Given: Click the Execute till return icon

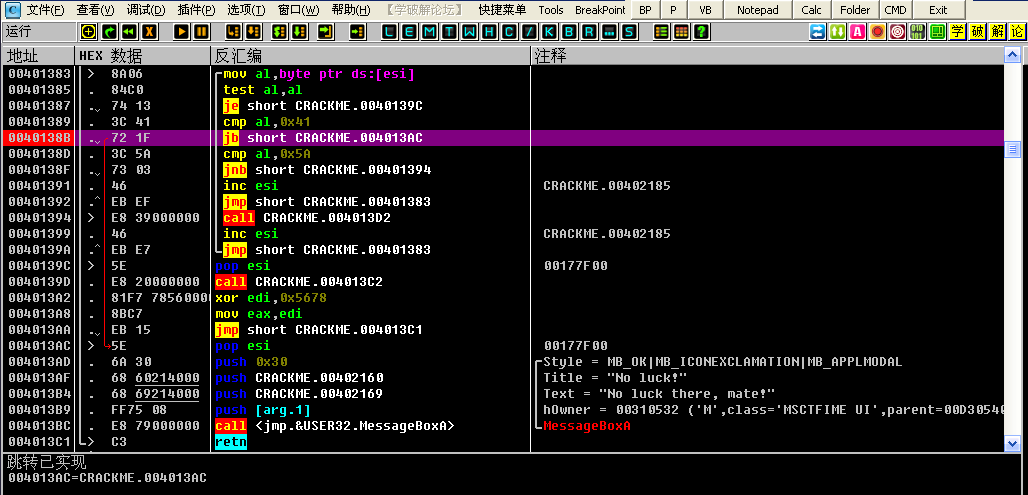Looking at the screenshot, I should point(326,31).
